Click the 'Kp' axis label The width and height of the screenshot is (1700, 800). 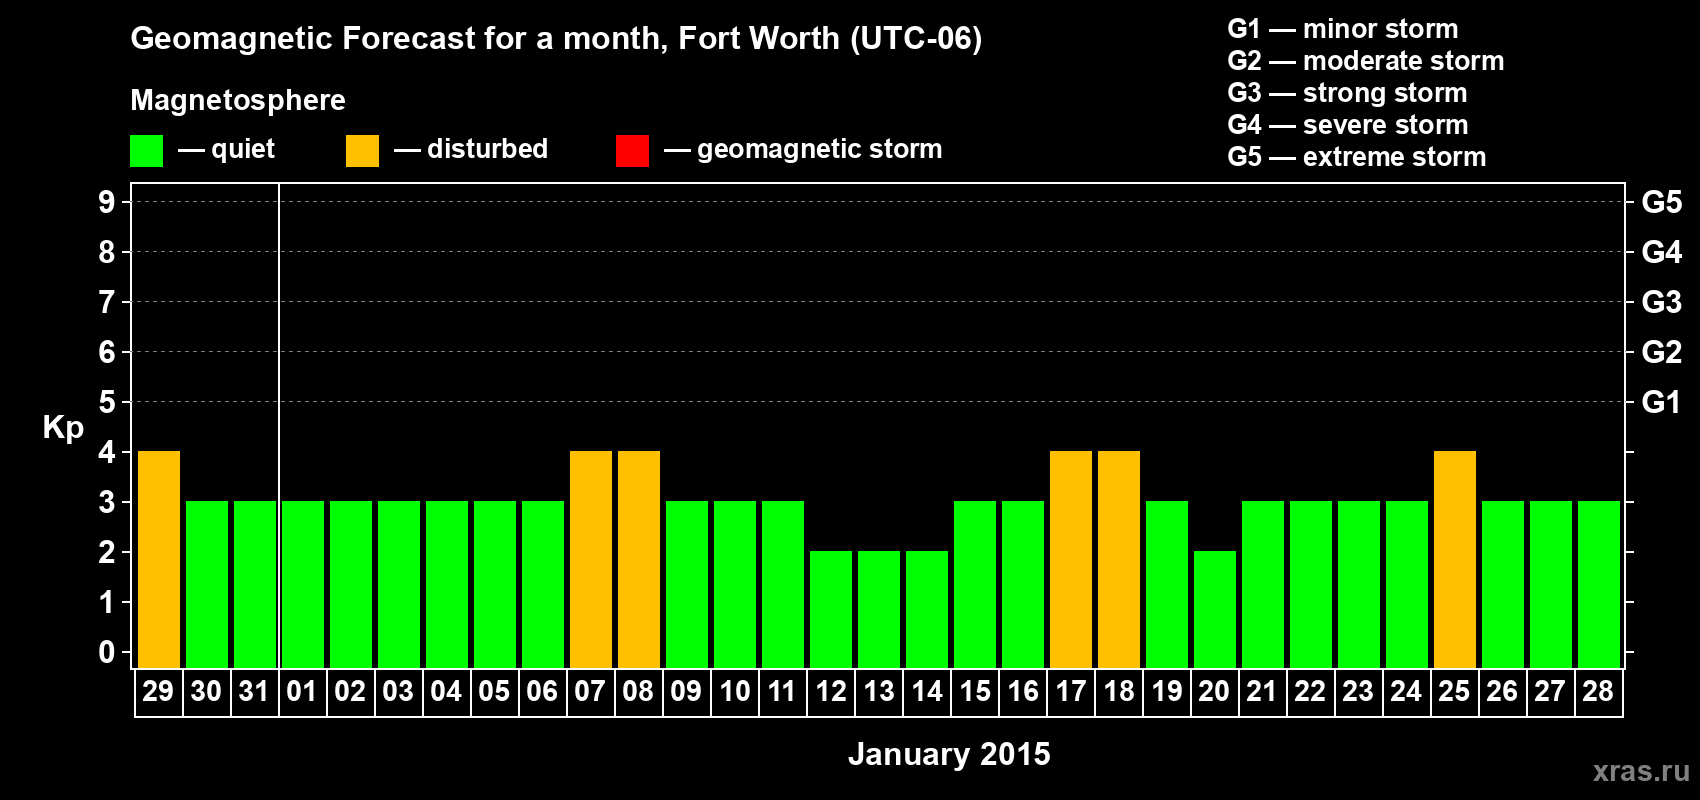[63, 428]
